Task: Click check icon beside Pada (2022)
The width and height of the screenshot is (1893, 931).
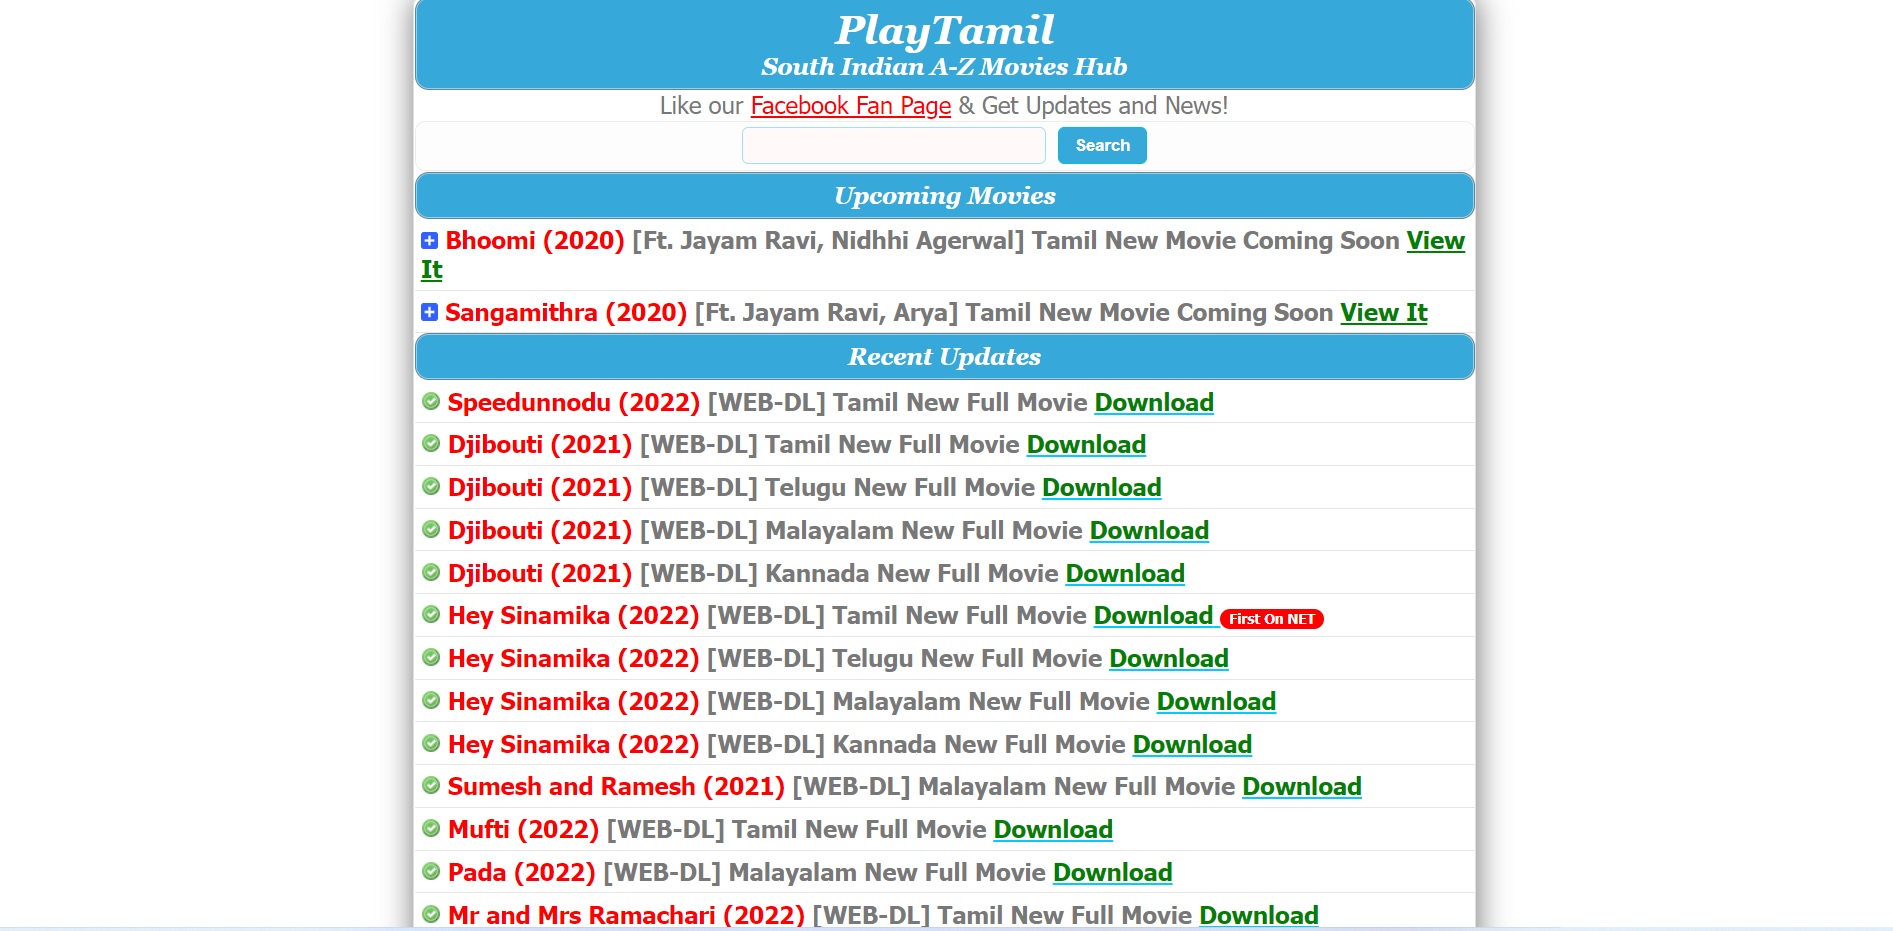Action: click(x=431, y=871)
